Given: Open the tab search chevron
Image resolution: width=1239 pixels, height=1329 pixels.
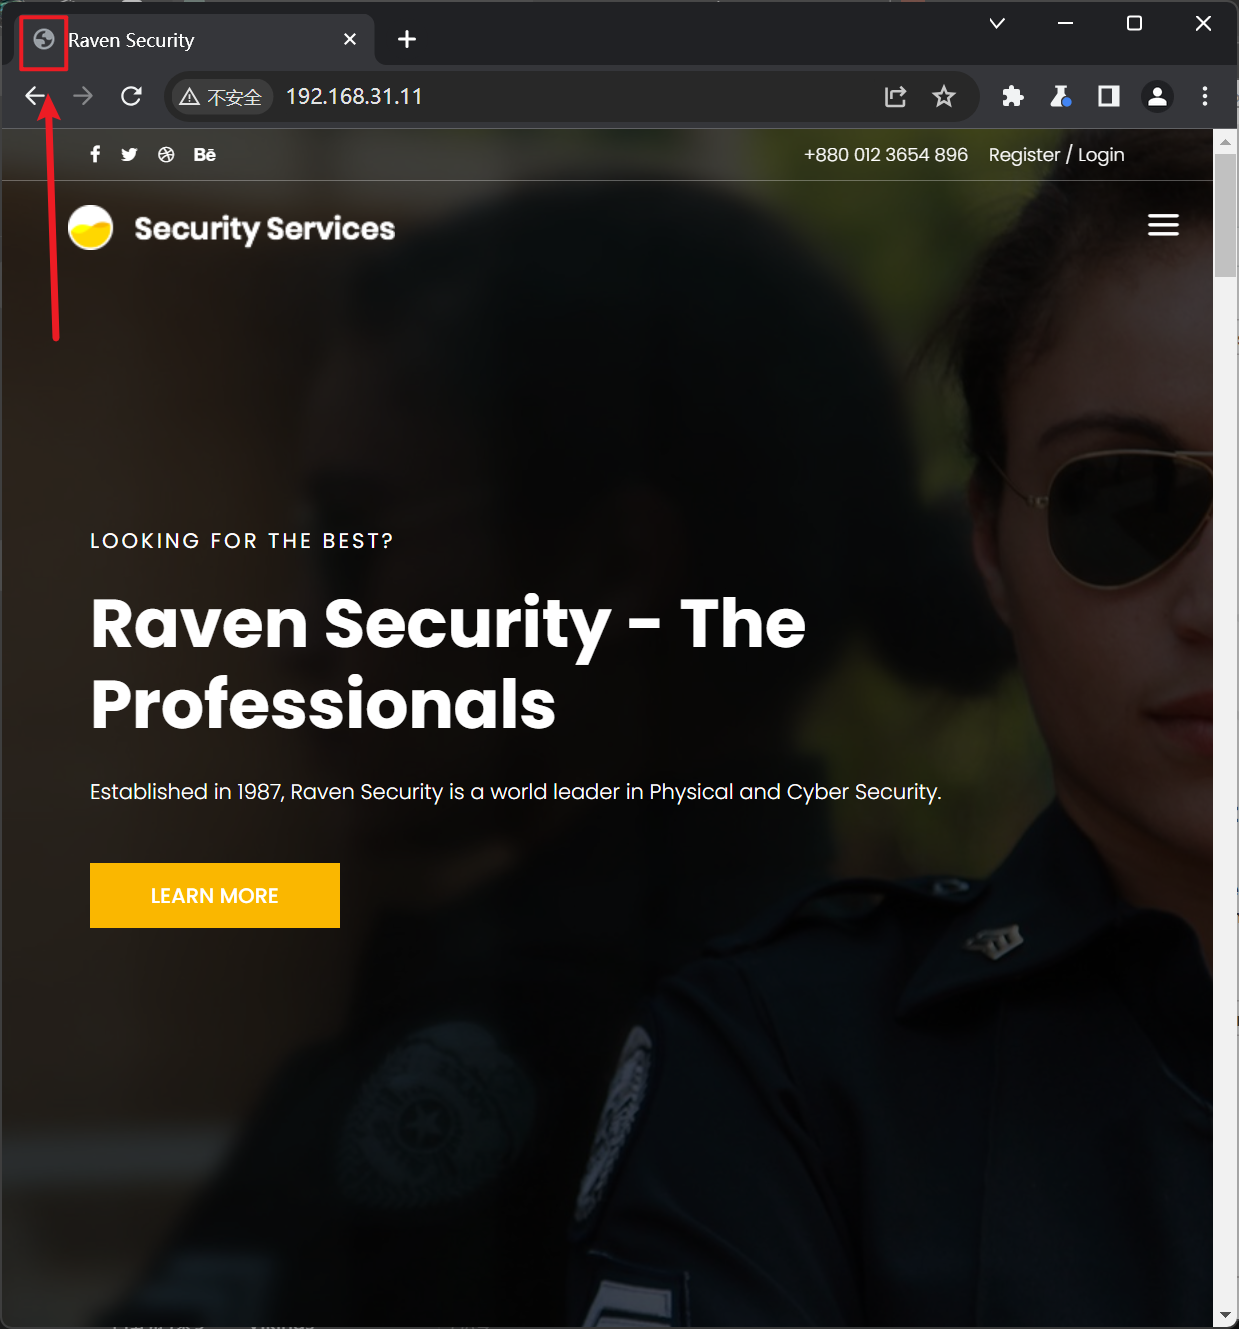Looking at the screenshot, I should 997,23.
